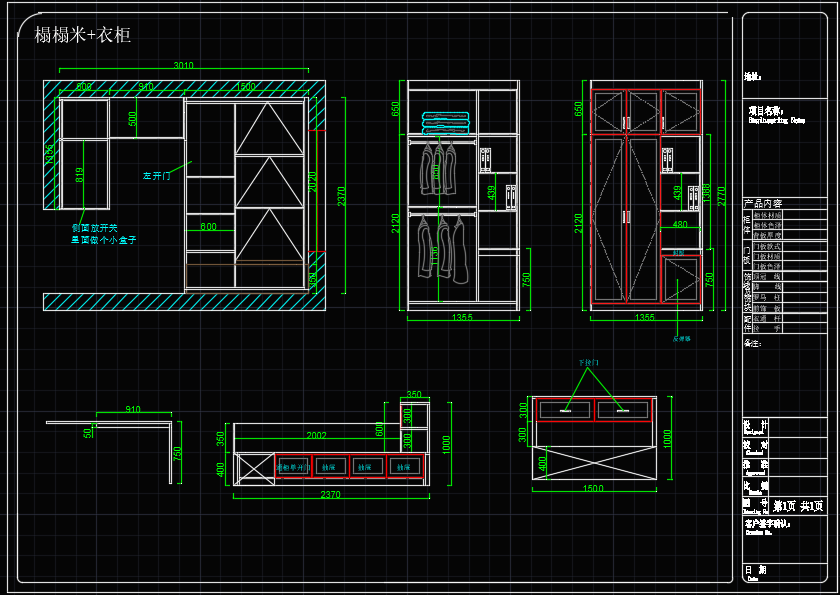Click the 榻榻米+衣柜 drawing title
The width and height of the screenshot is (840, 595).
pyautogui.click(x=83, y=36)
